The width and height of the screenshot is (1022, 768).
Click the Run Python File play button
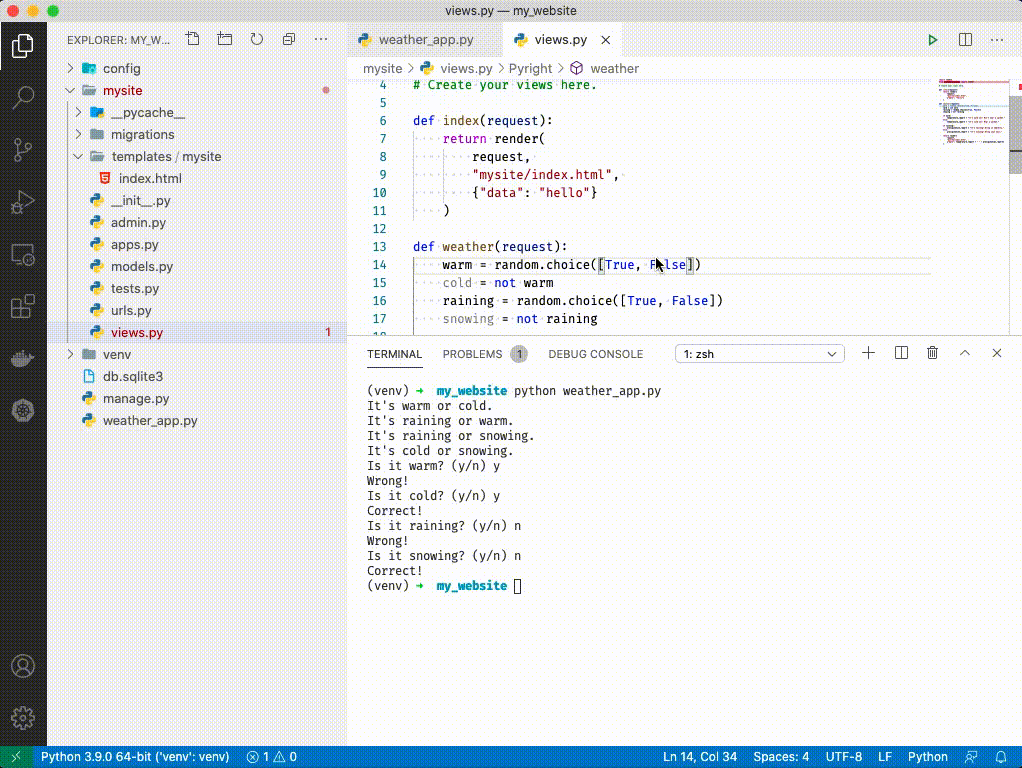point(932,40)
